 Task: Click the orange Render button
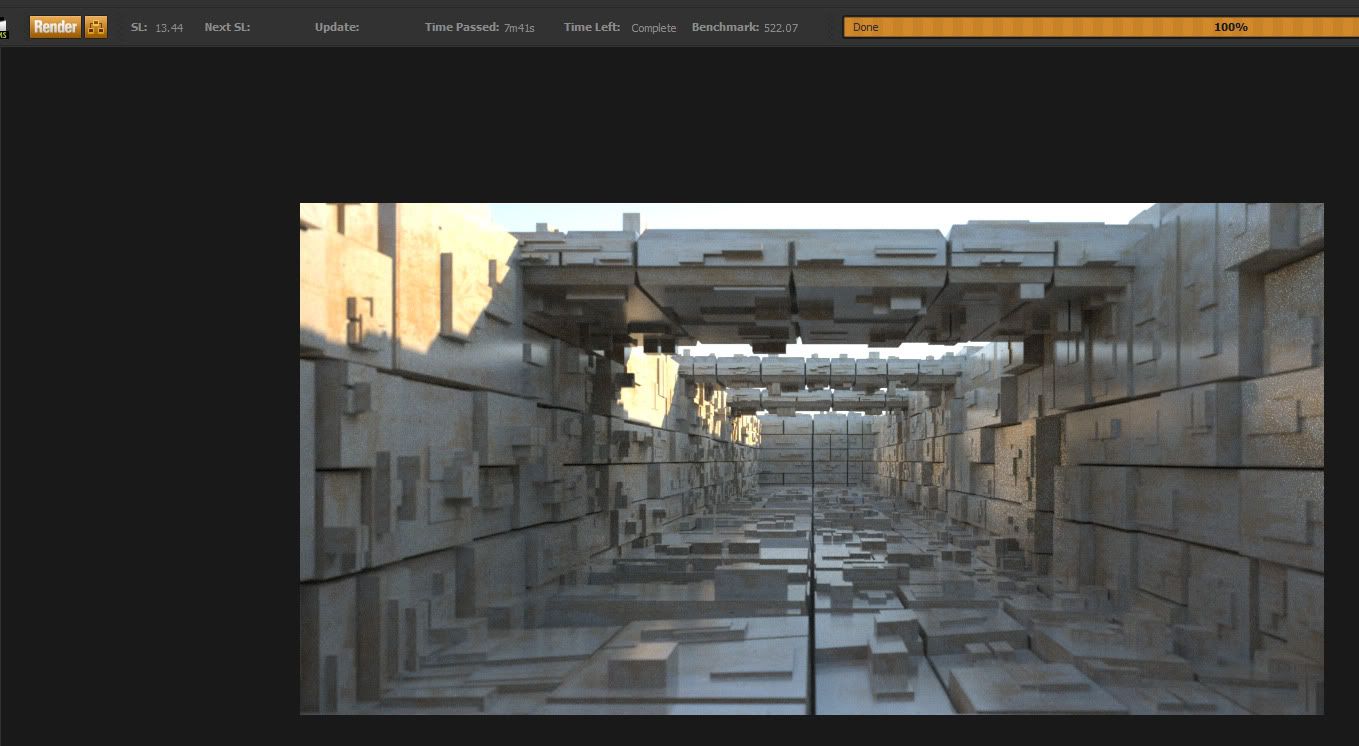point(55,27)
